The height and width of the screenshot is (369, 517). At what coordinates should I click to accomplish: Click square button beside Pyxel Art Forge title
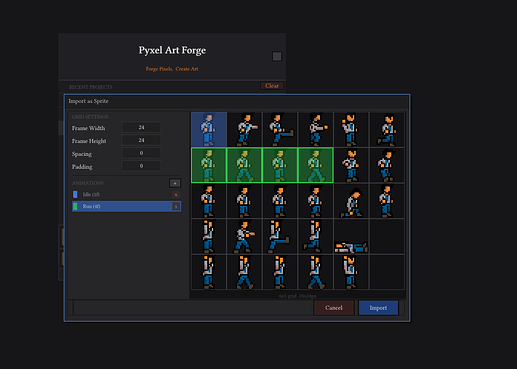(x=277, y=56)
